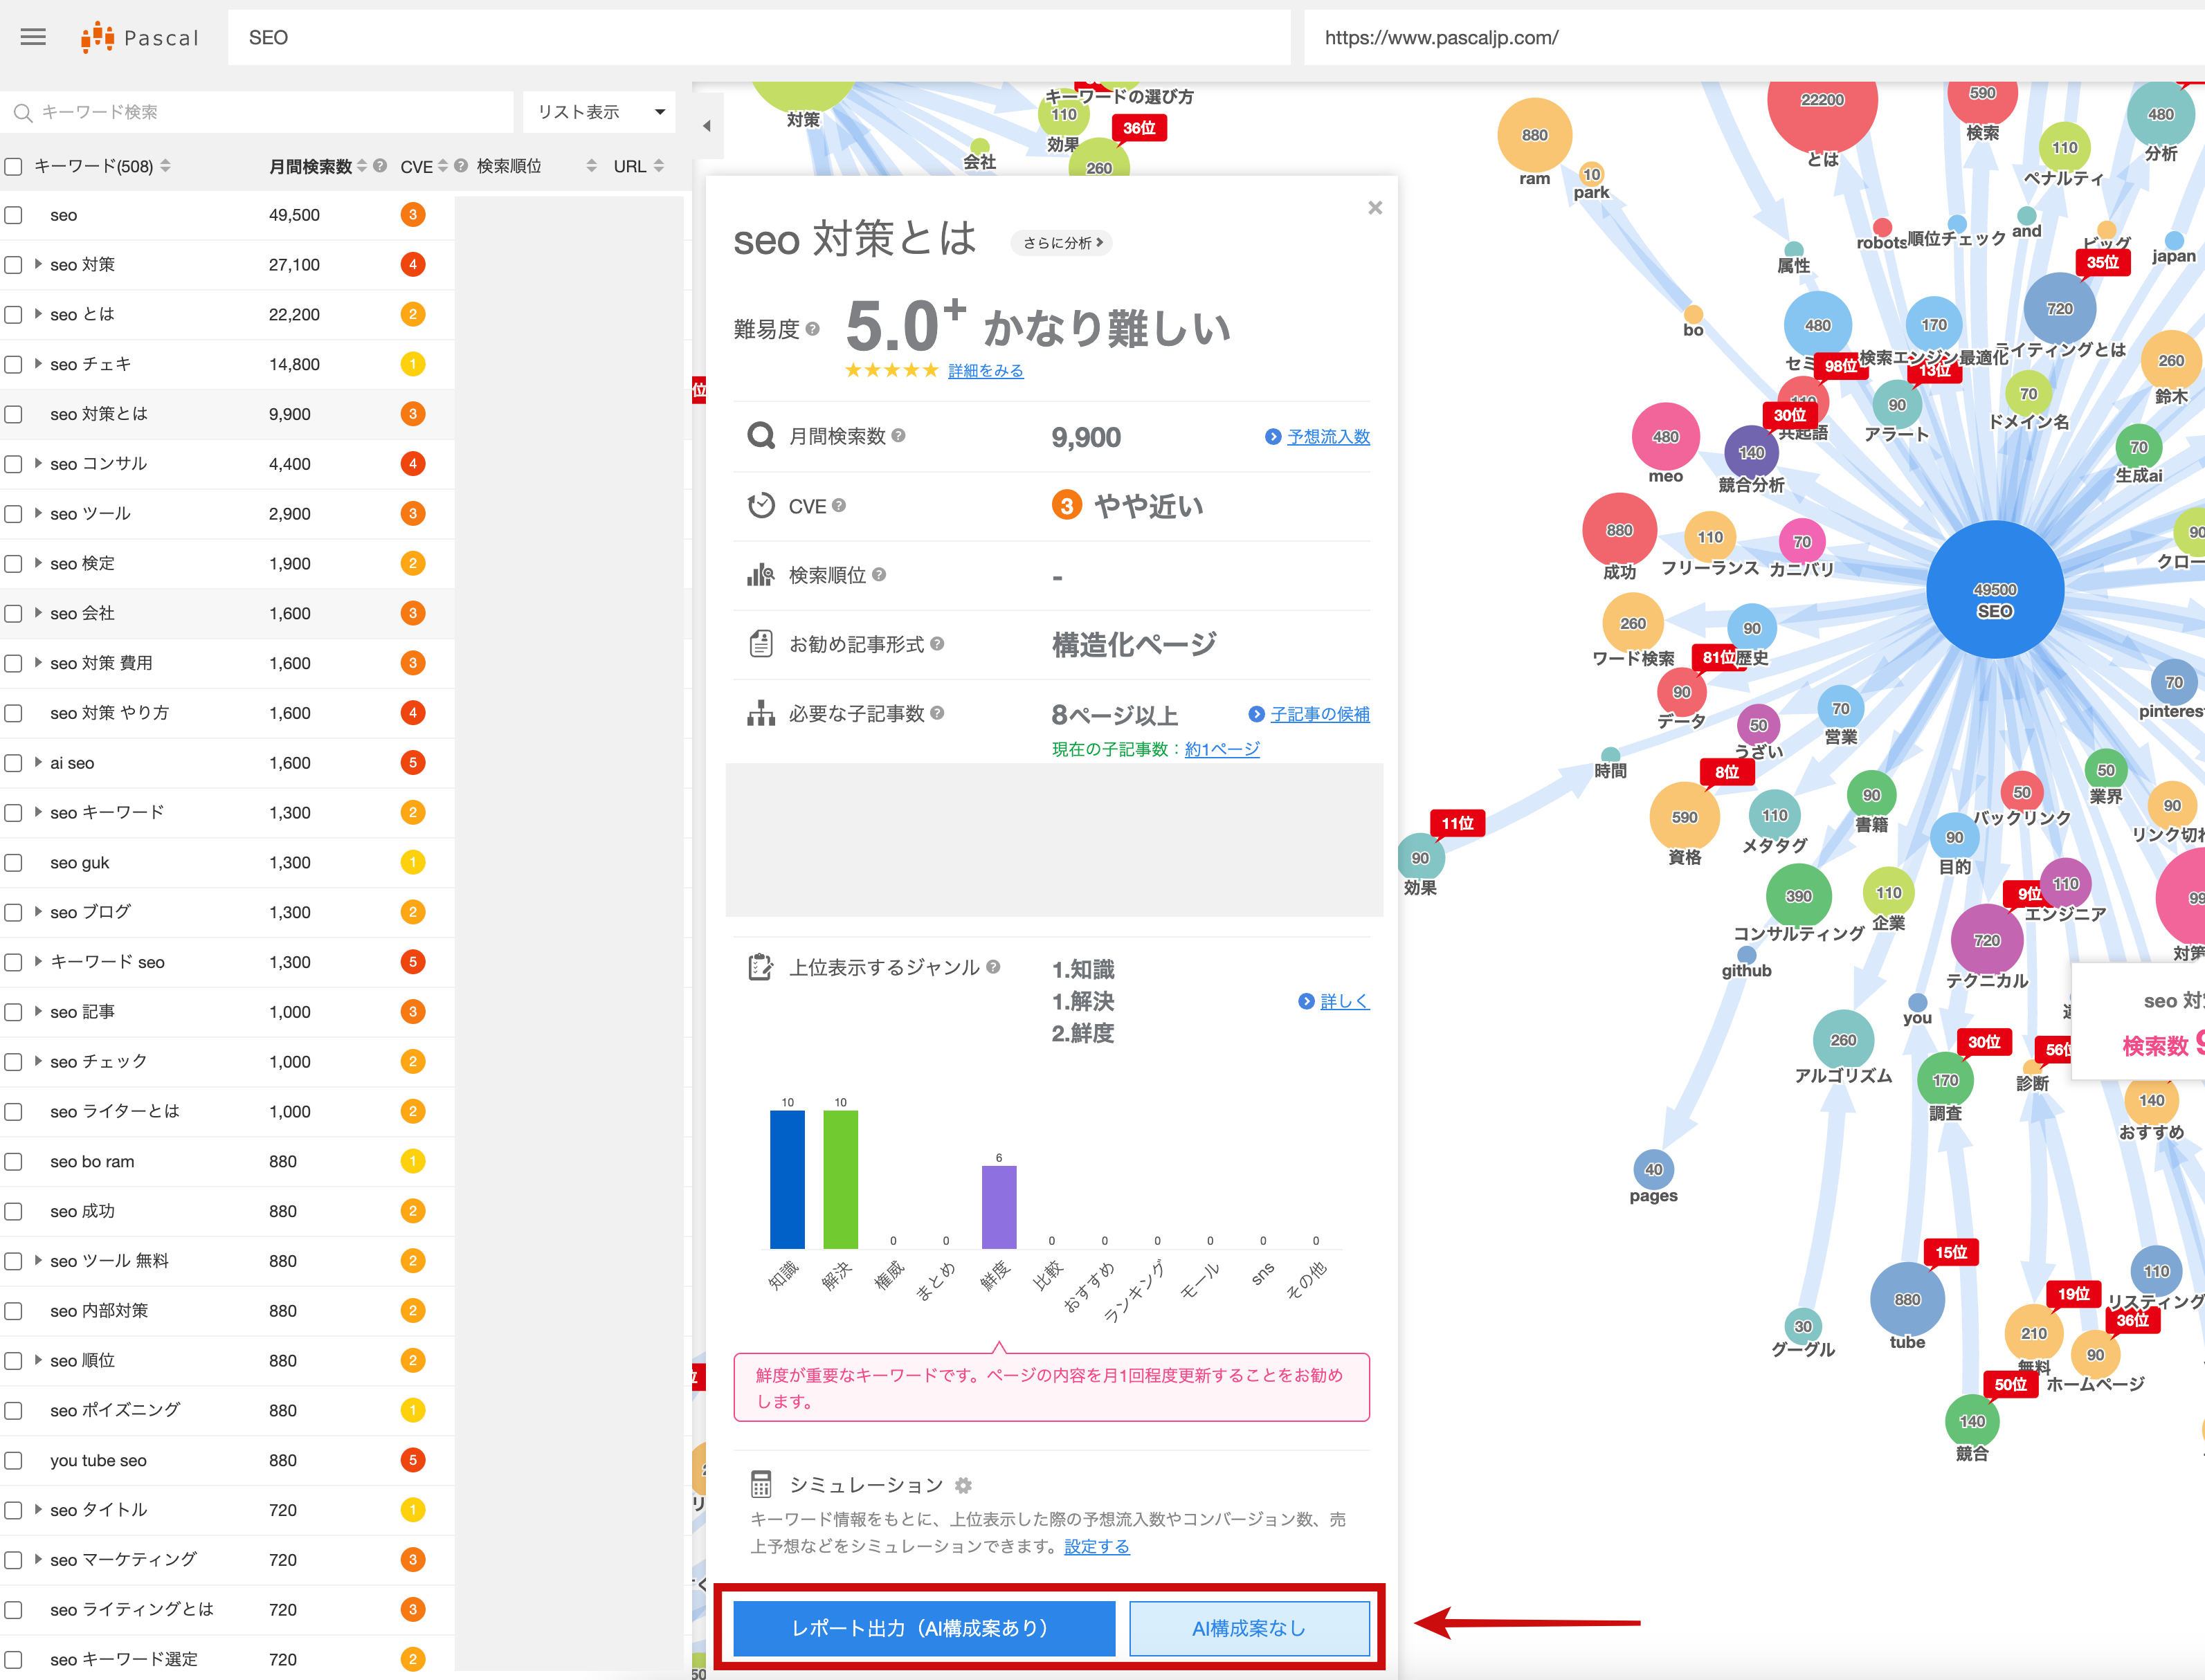Check the box for ai seo row
The image size is (2205, 1680).
pos(13,763)
